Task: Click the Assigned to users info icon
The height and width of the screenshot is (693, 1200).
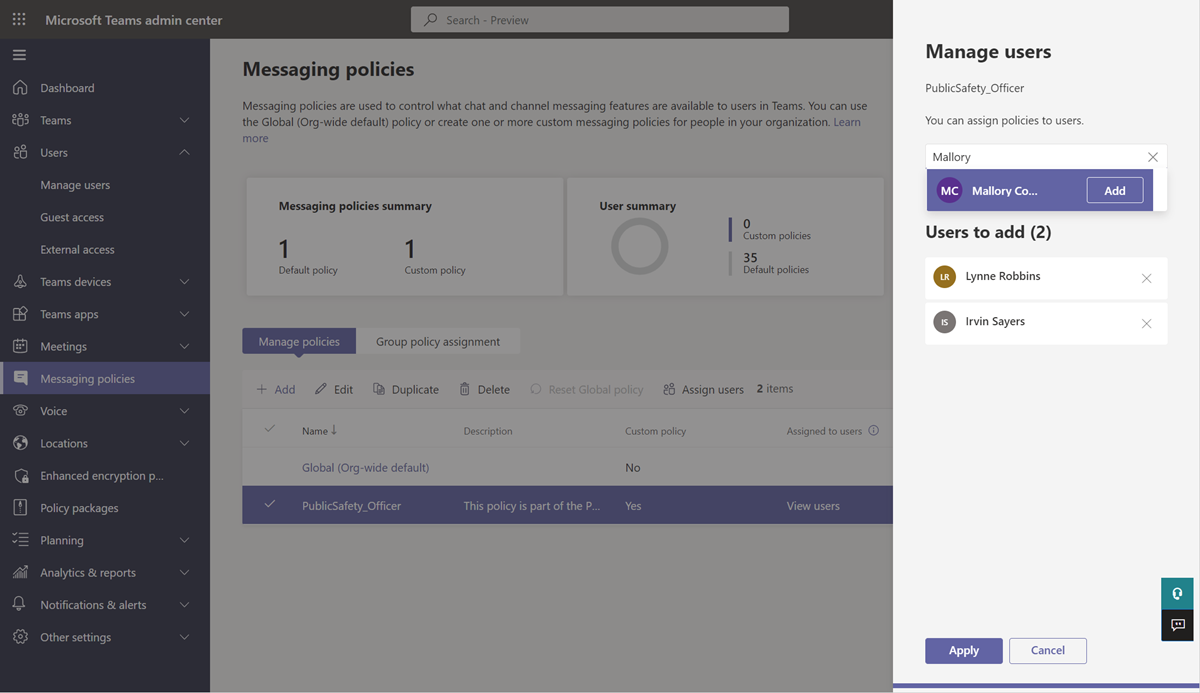Action: coord(873,431)
